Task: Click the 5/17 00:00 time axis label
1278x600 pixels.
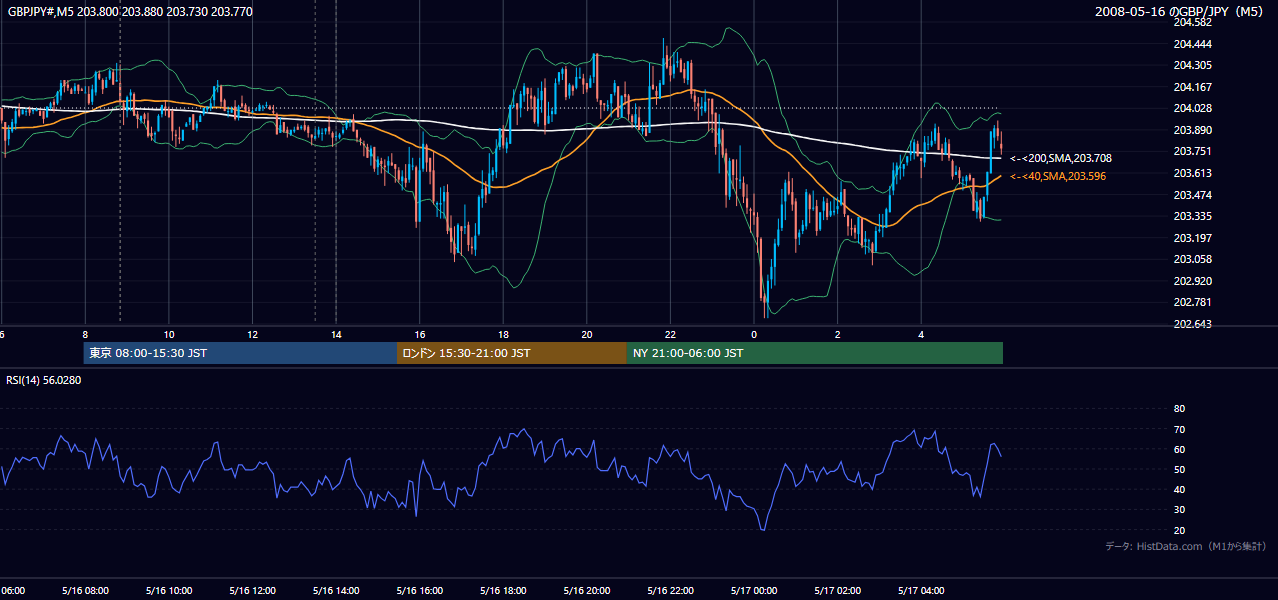Action: pos(754,590)
